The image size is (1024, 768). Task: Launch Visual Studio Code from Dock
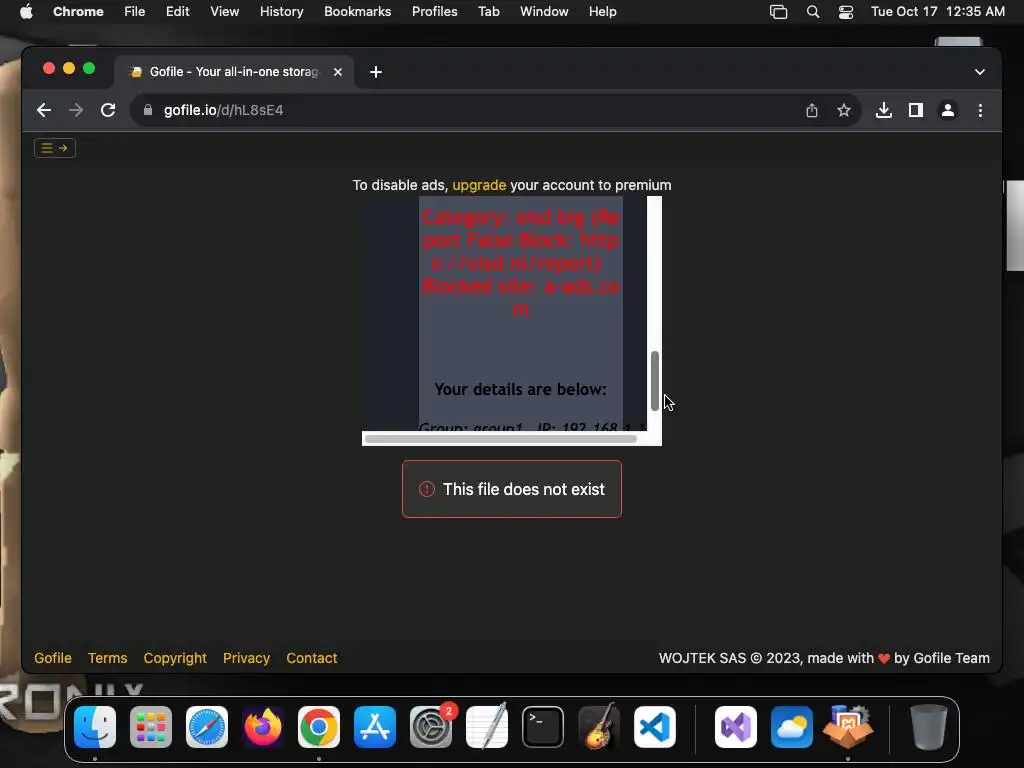pos(655,727)
